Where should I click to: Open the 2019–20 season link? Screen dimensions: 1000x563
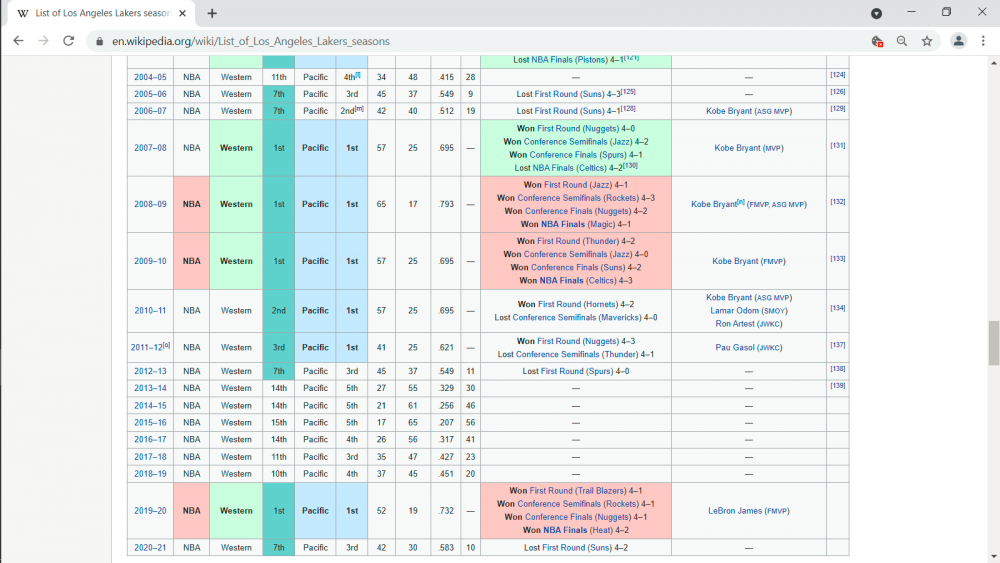click(149, 511)
